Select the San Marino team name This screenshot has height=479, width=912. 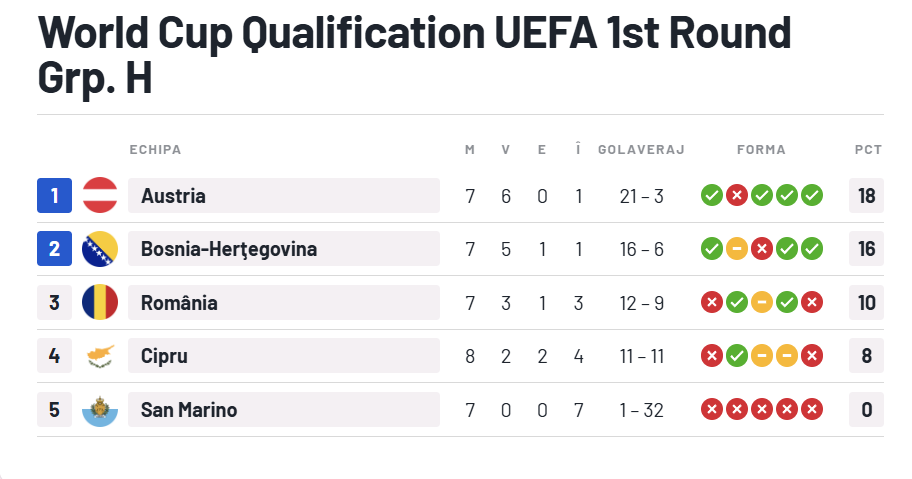coord(189,409)
